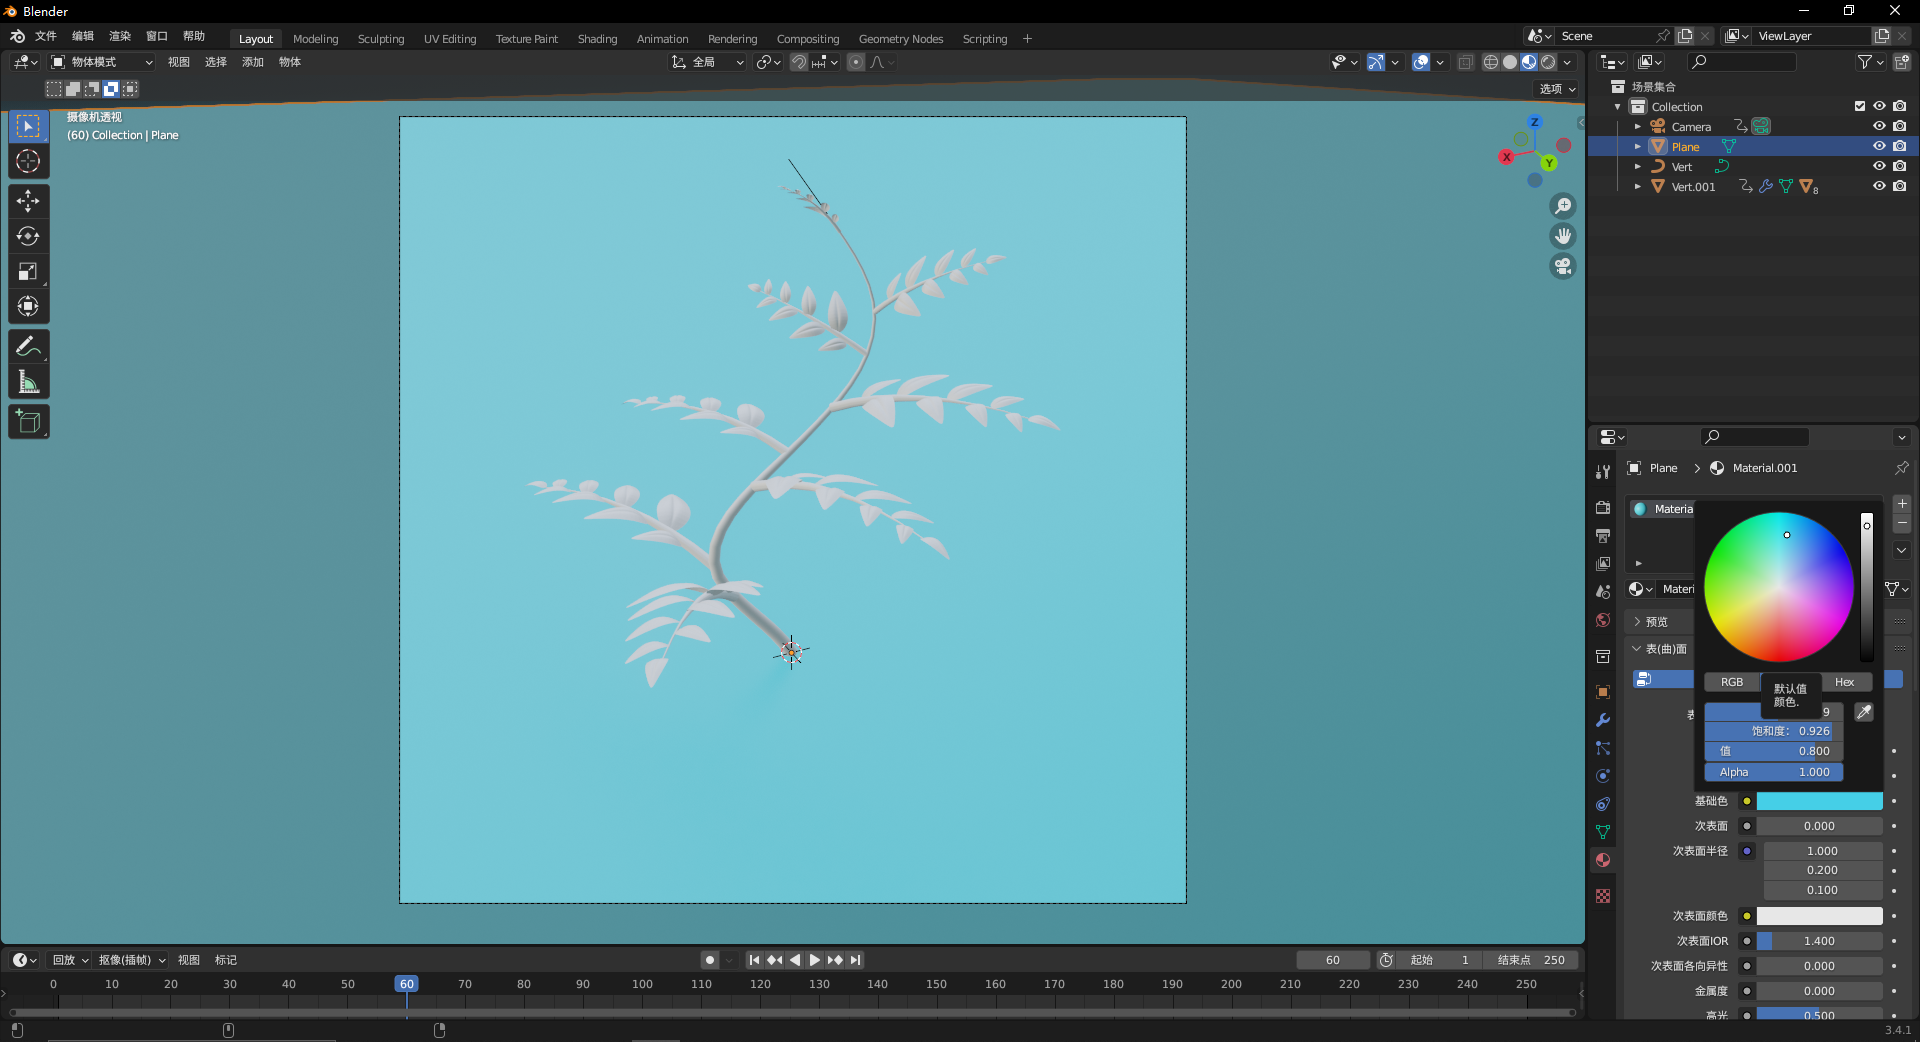The width and height of the screenshot is (1920, 1042).
Task: Switch to the Shading workspace tab
Action: (597, 39)
